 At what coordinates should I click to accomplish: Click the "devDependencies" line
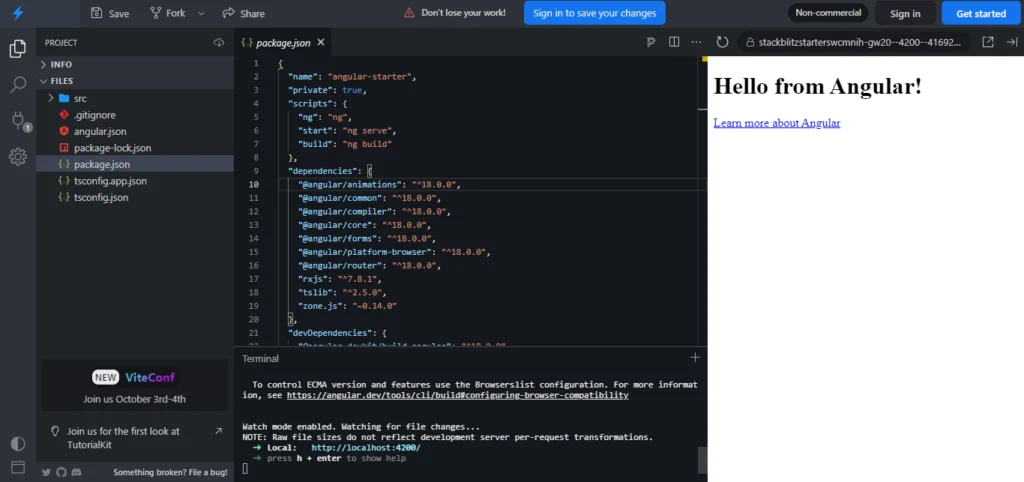338,333
